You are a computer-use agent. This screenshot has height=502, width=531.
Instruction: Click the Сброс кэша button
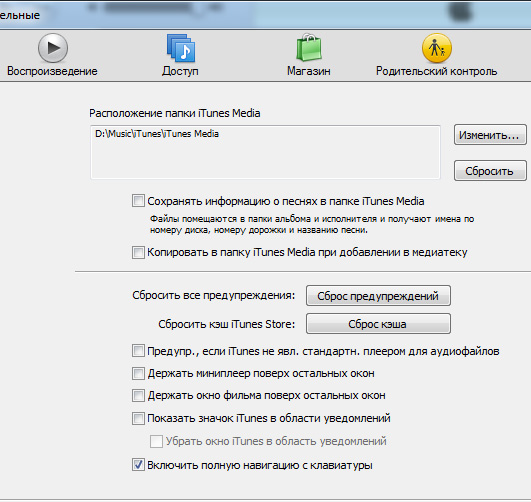pos(378,324)
